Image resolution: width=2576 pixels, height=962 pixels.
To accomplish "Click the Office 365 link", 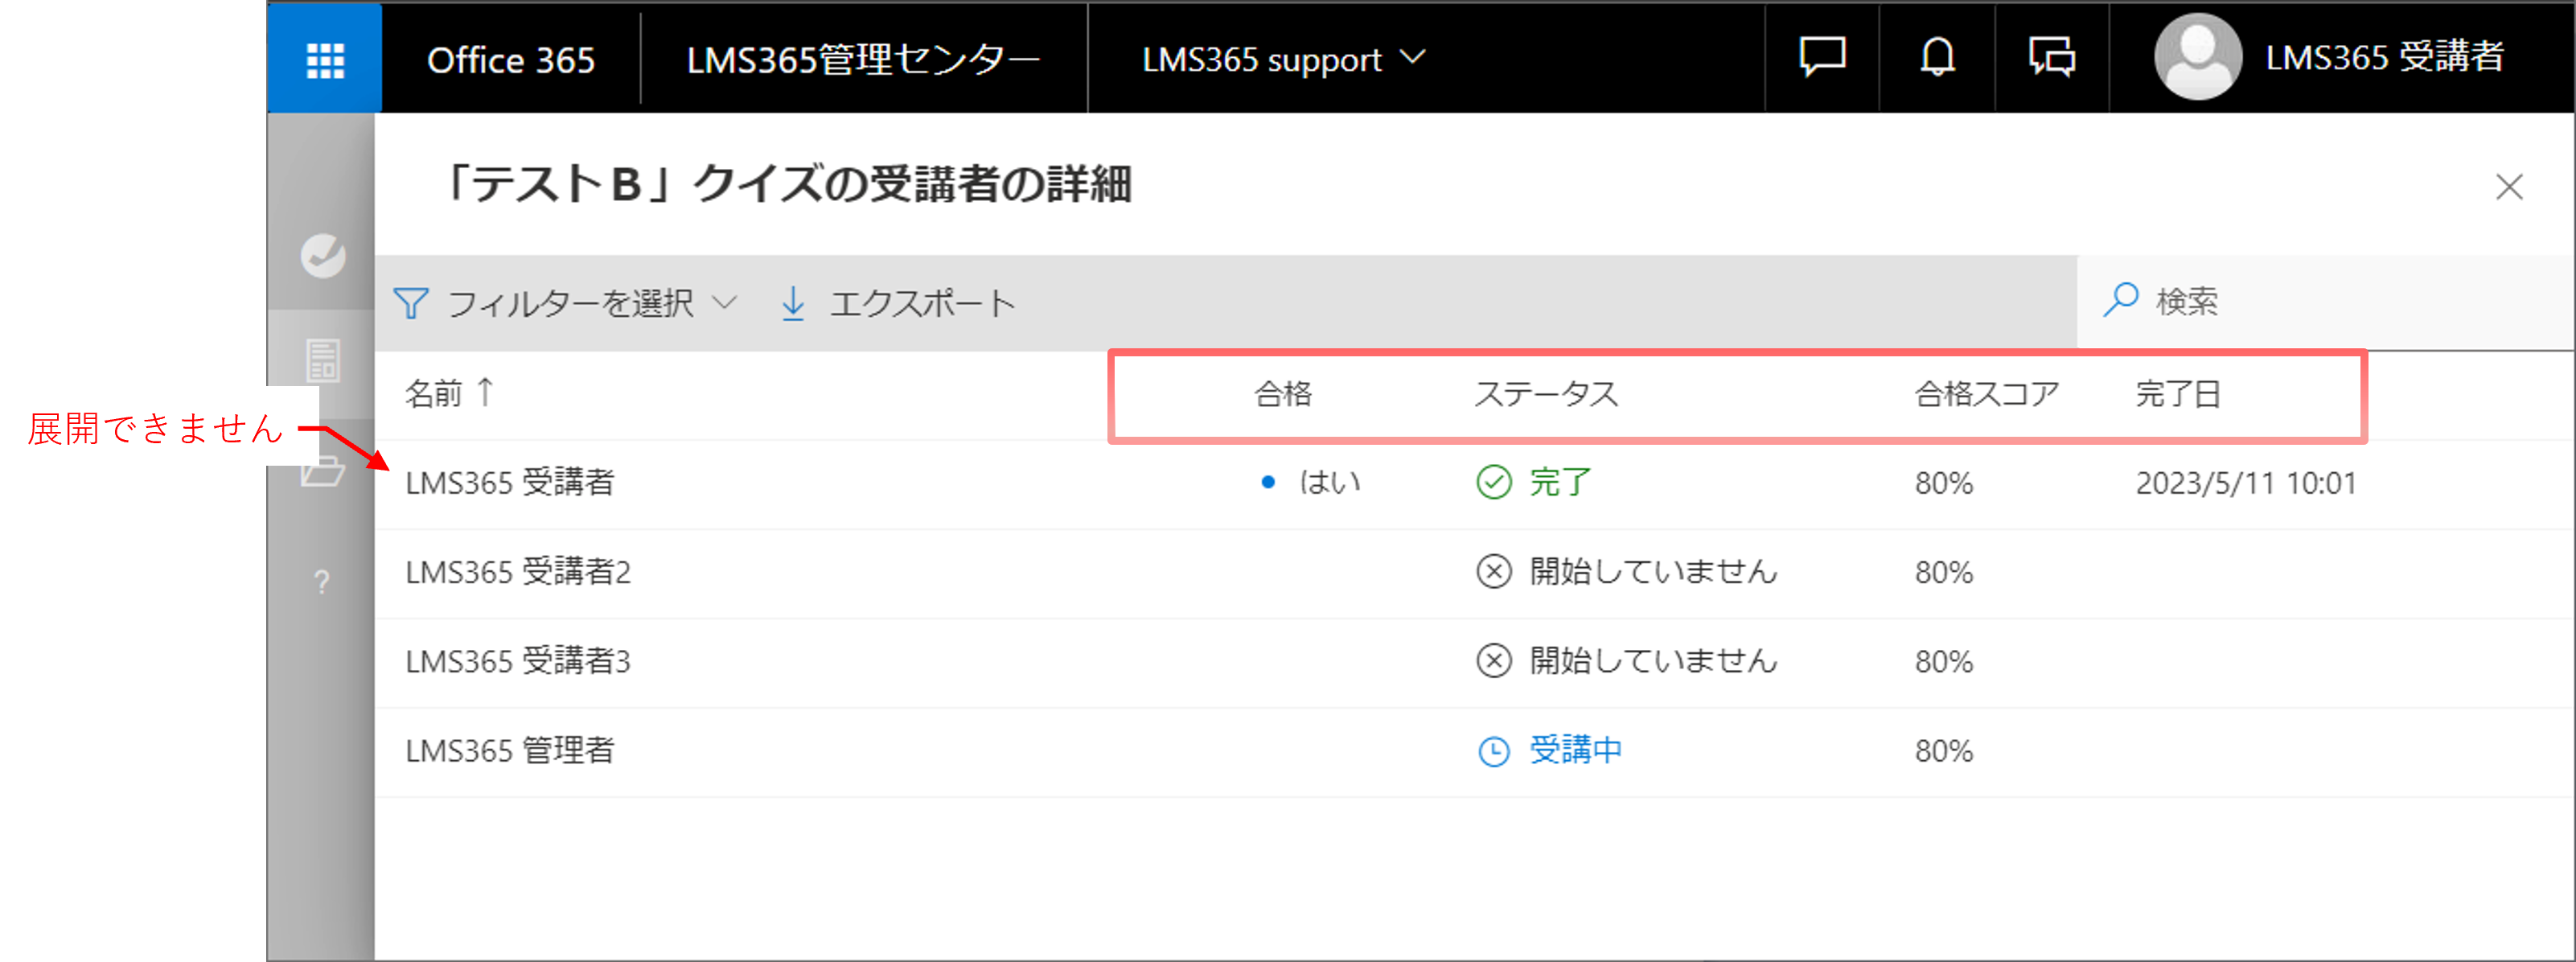I will click(511, 60).
